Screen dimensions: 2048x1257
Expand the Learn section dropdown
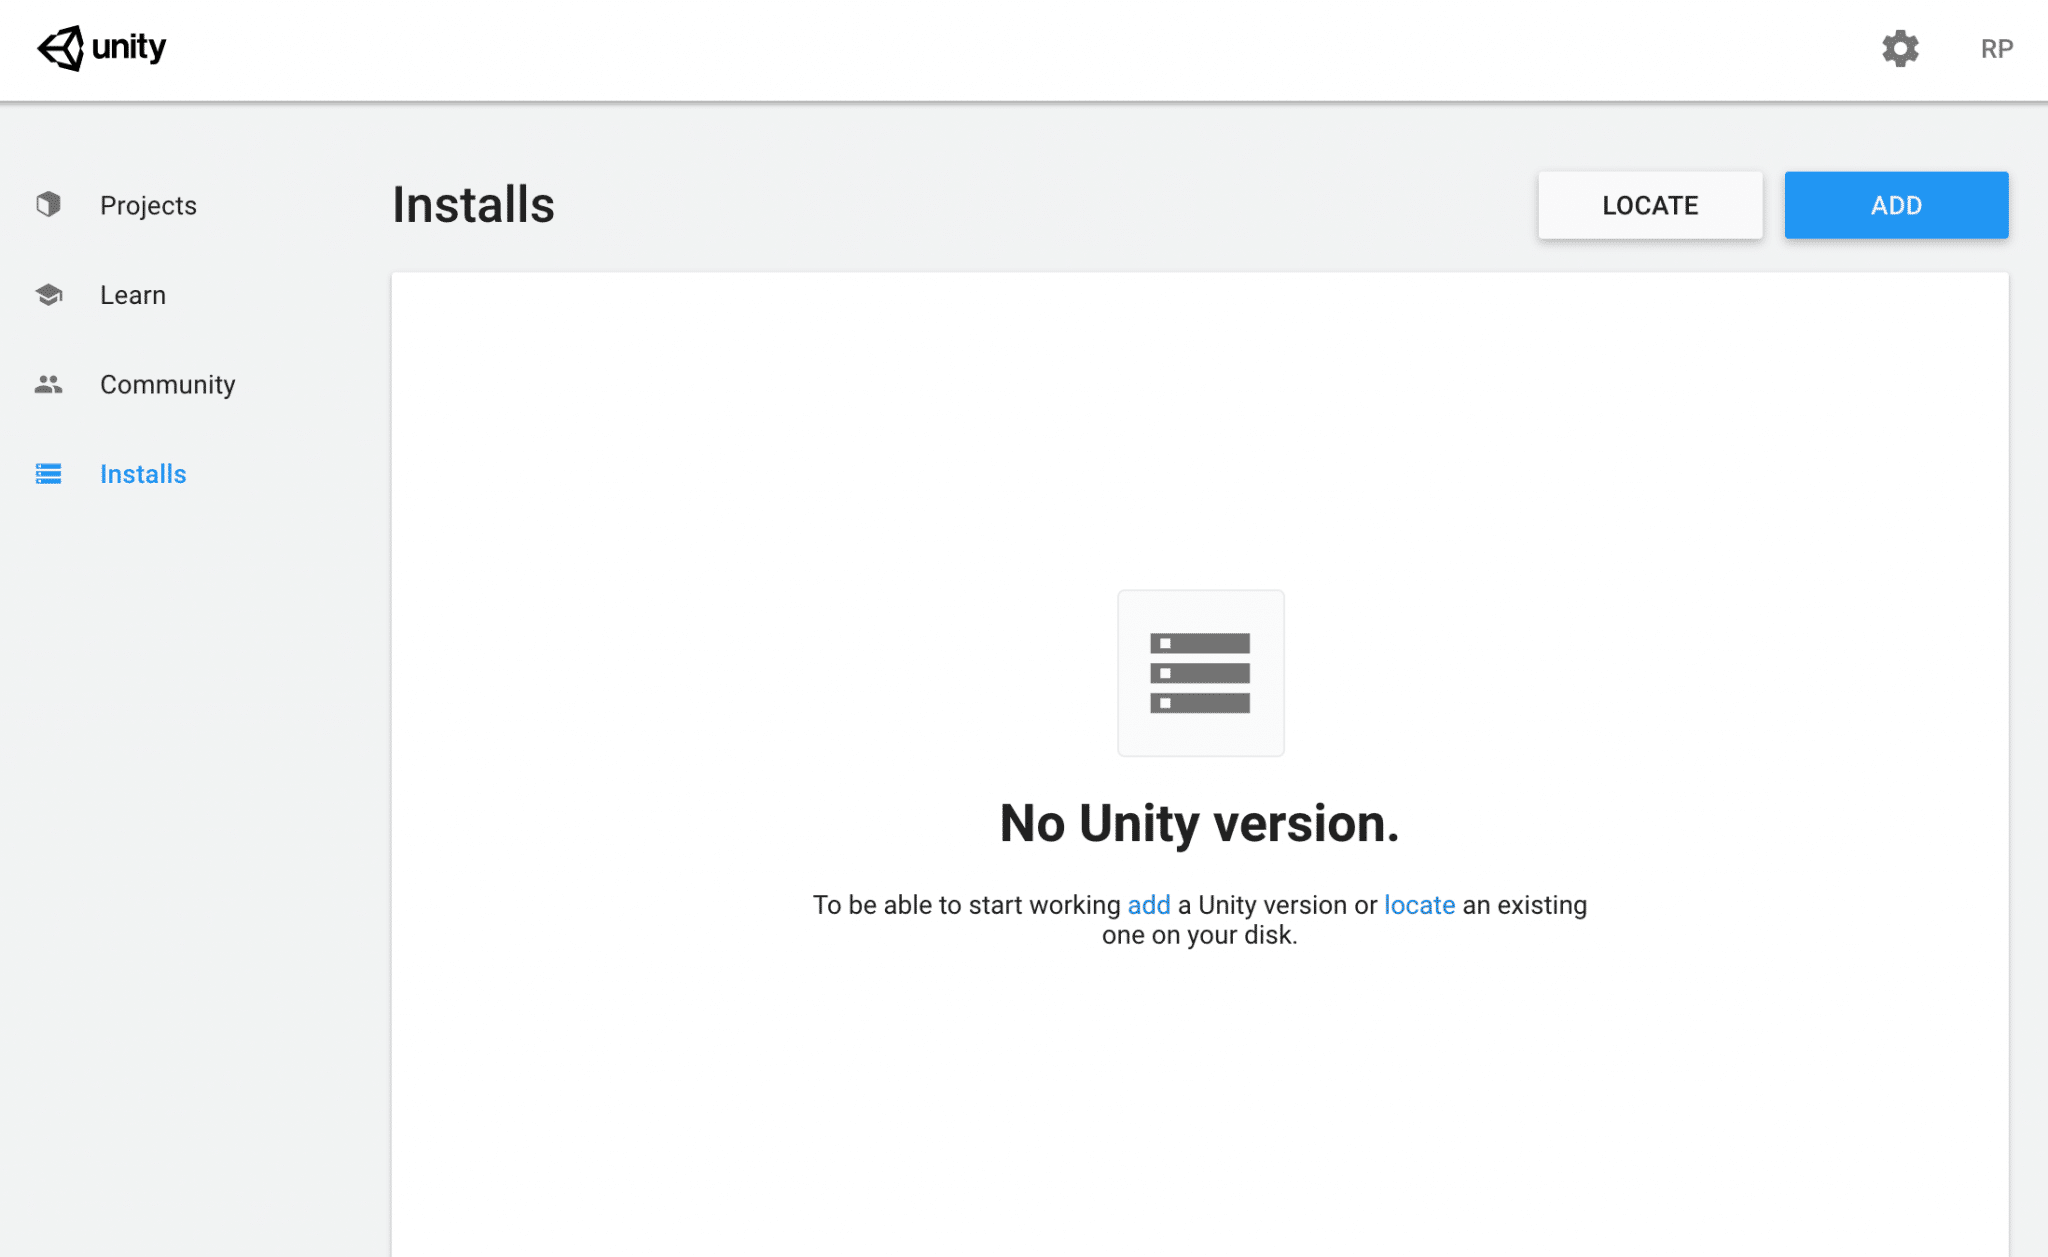pos(133,294)
